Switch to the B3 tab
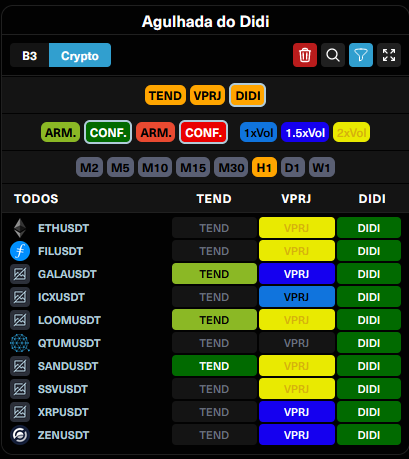The height and width of the screenshot is (459, 409). click(x=29, y=55)
